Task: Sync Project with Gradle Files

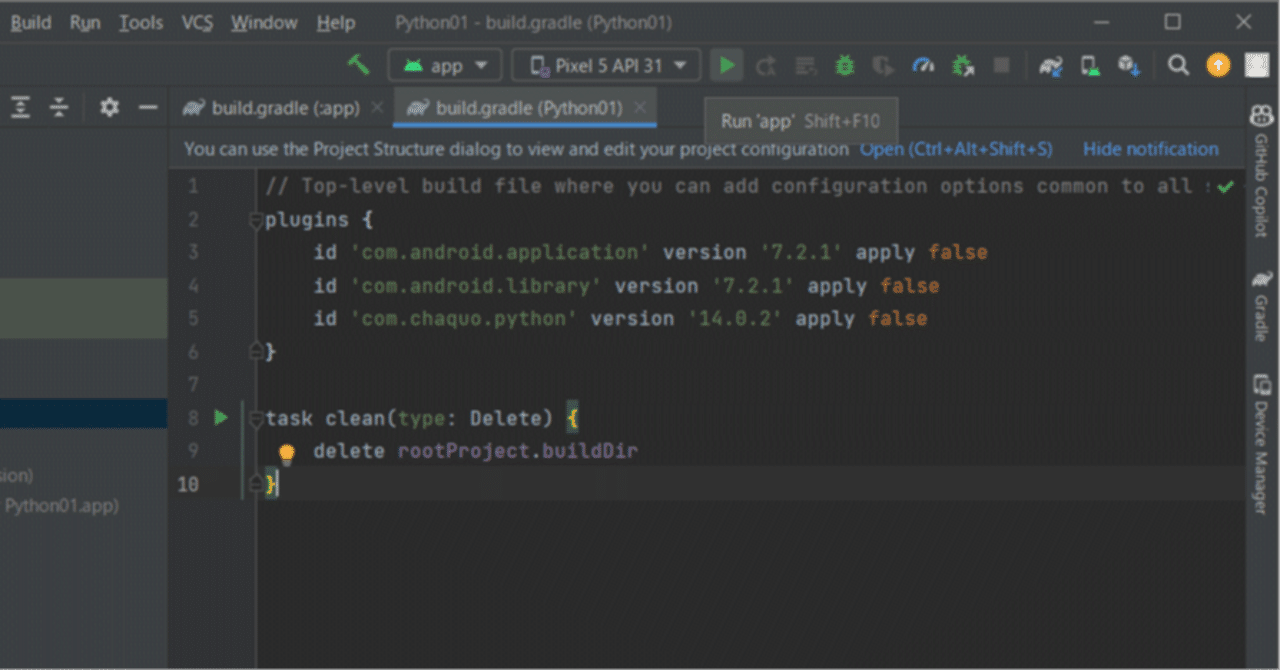Action: 1051,64
